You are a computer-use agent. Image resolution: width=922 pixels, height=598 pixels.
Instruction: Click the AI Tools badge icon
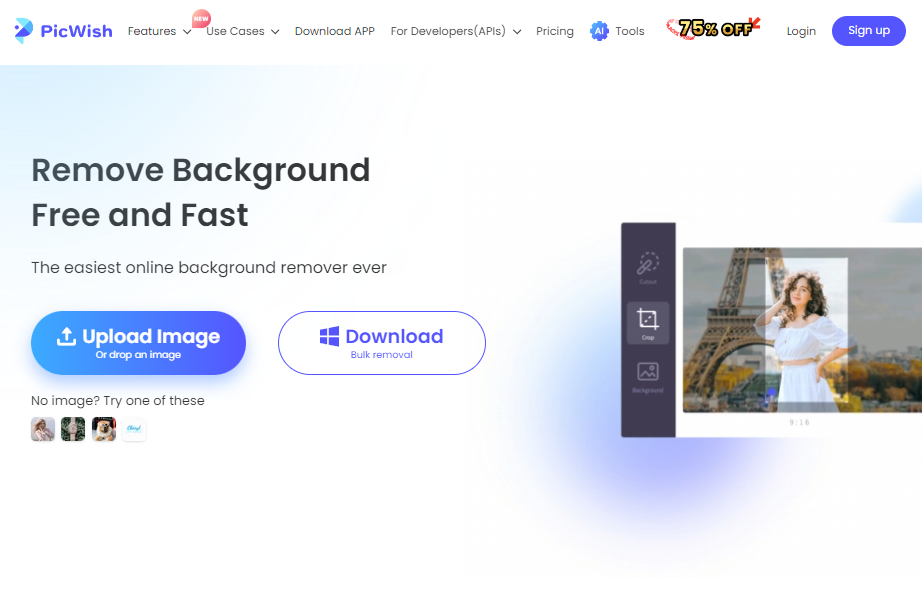point(599,31)
